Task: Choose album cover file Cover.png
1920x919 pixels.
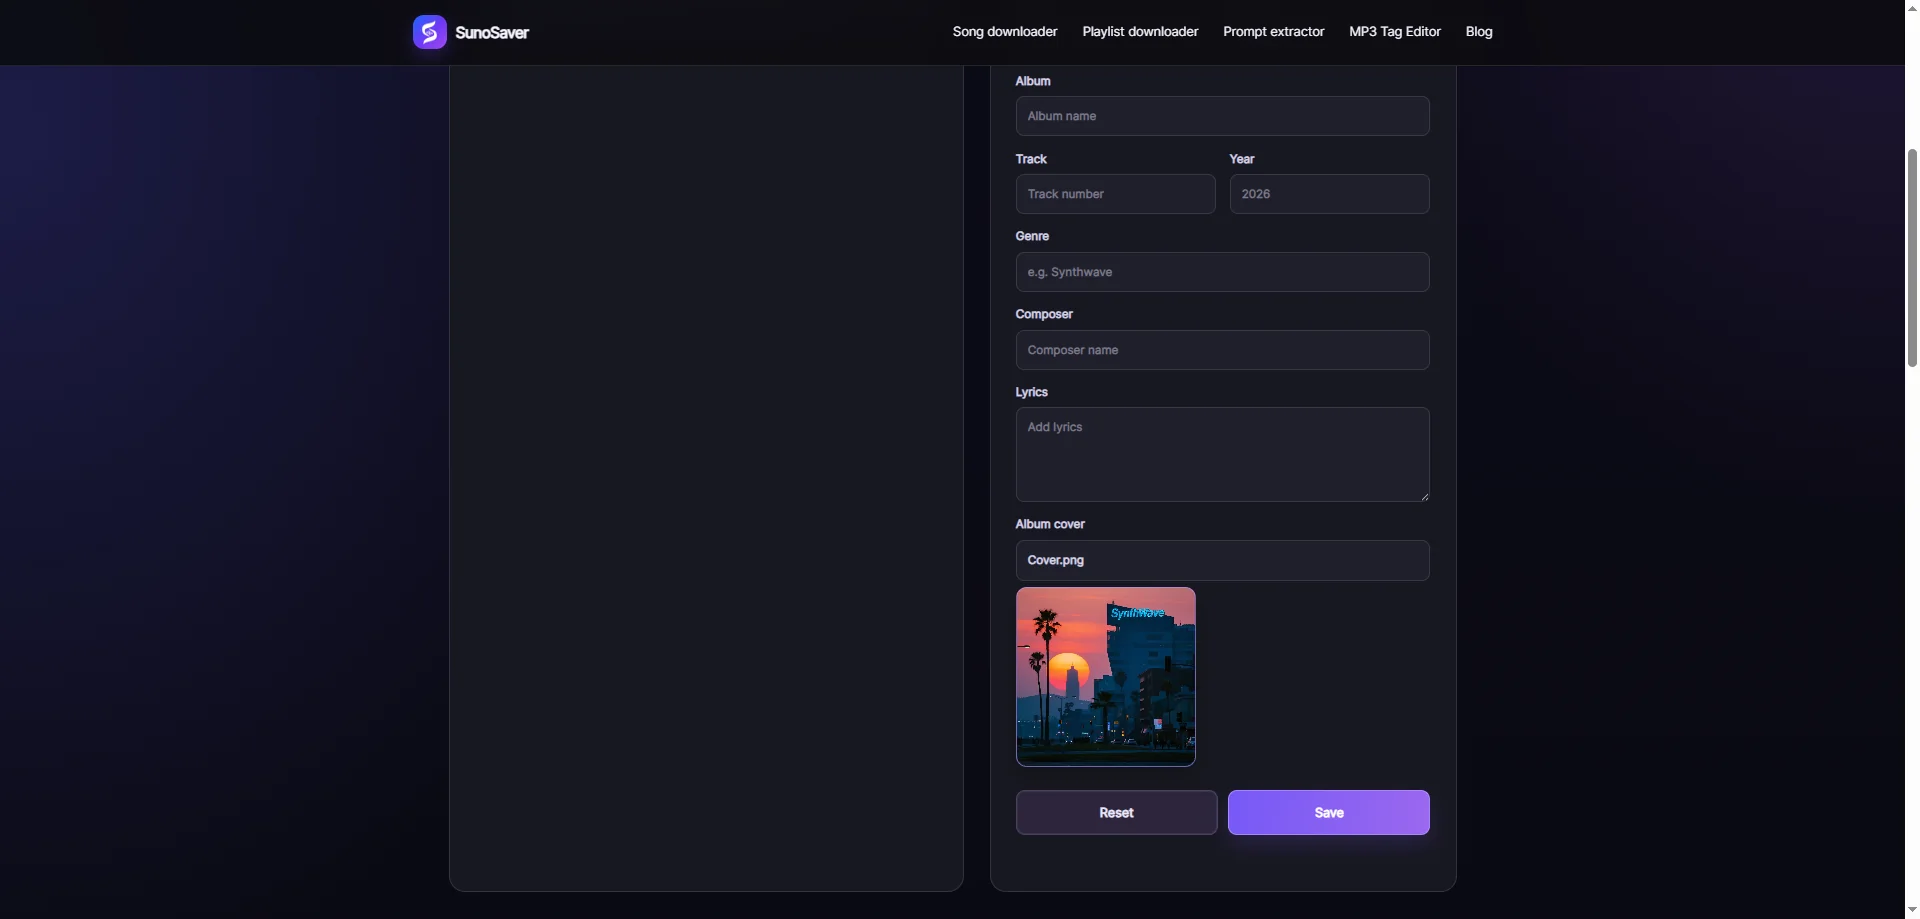Action: coord(1222,560)
